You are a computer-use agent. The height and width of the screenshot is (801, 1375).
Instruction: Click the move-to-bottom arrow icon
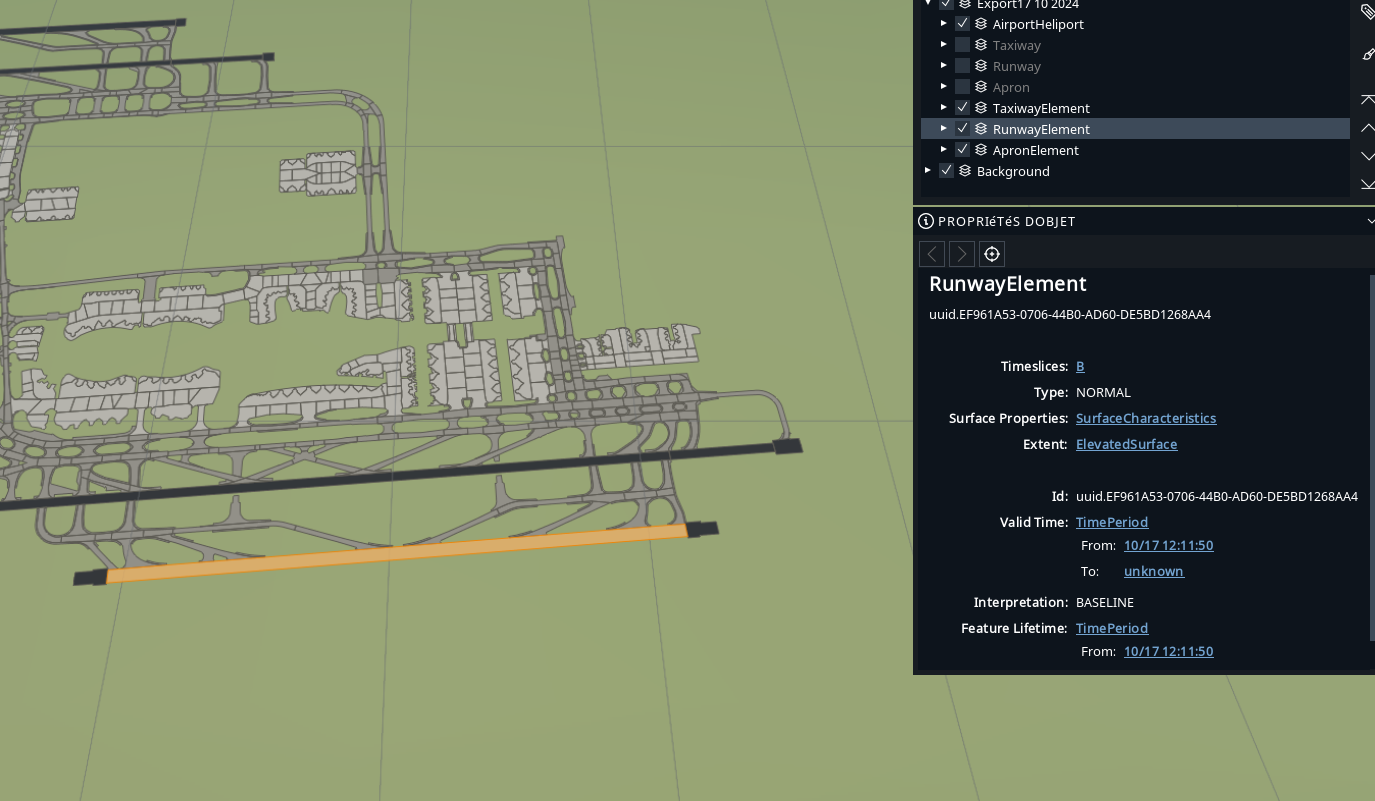click(1367, 184)
